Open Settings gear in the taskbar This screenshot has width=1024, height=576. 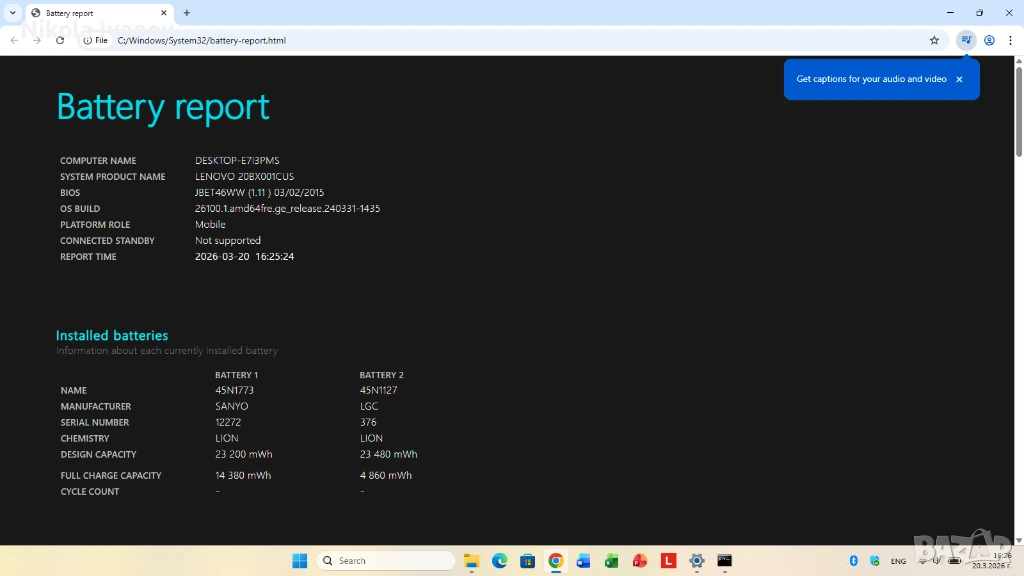(x=697, y=561)
